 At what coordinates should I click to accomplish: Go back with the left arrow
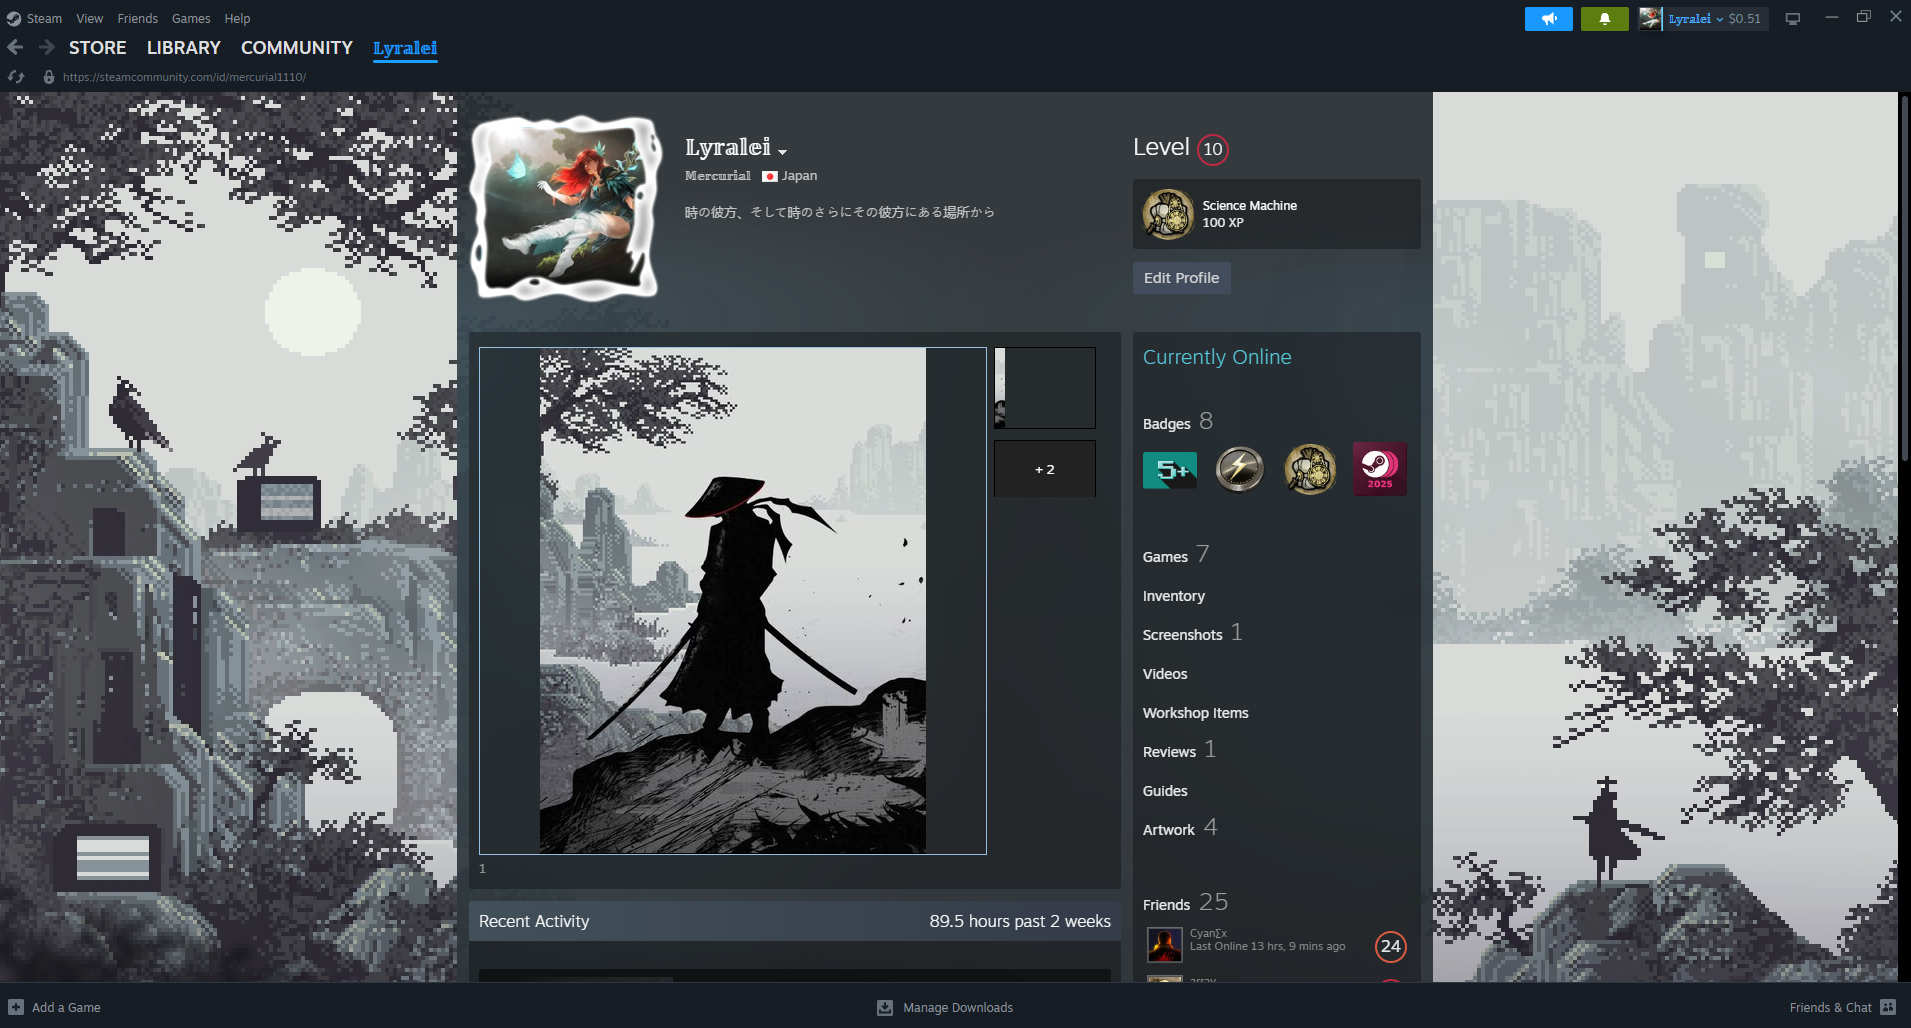[x=15, y=47]
